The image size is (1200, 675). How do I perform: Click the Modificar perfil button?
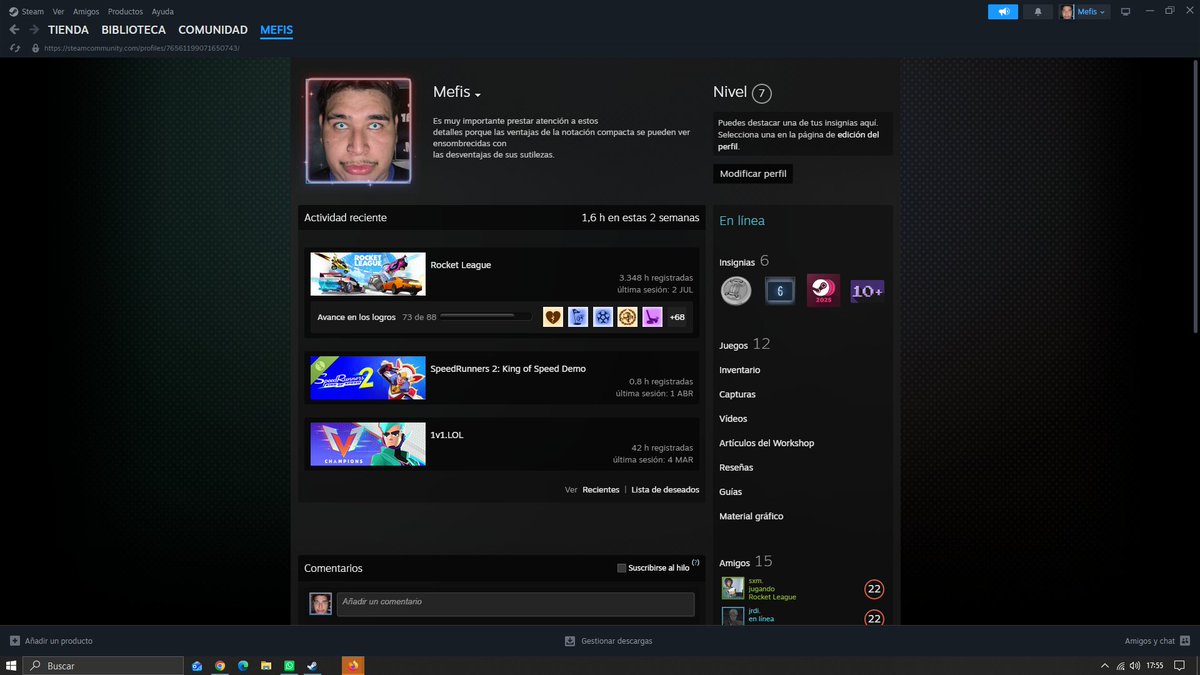[x=753, y=173]
